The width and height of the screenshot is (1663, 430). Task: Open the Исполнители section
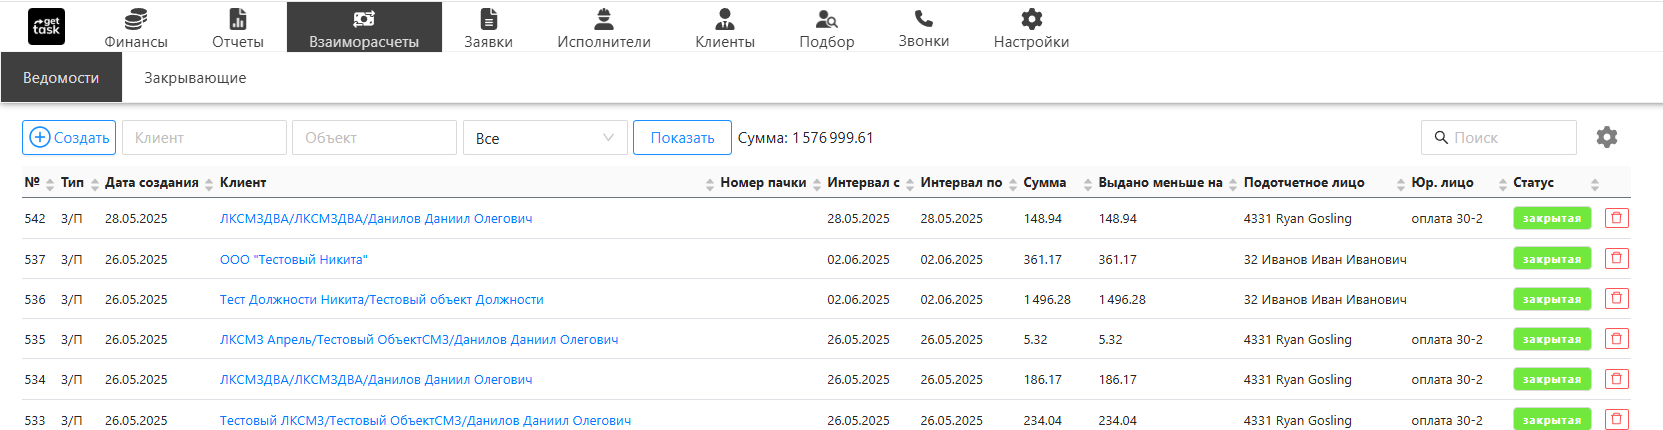point(604,28)
